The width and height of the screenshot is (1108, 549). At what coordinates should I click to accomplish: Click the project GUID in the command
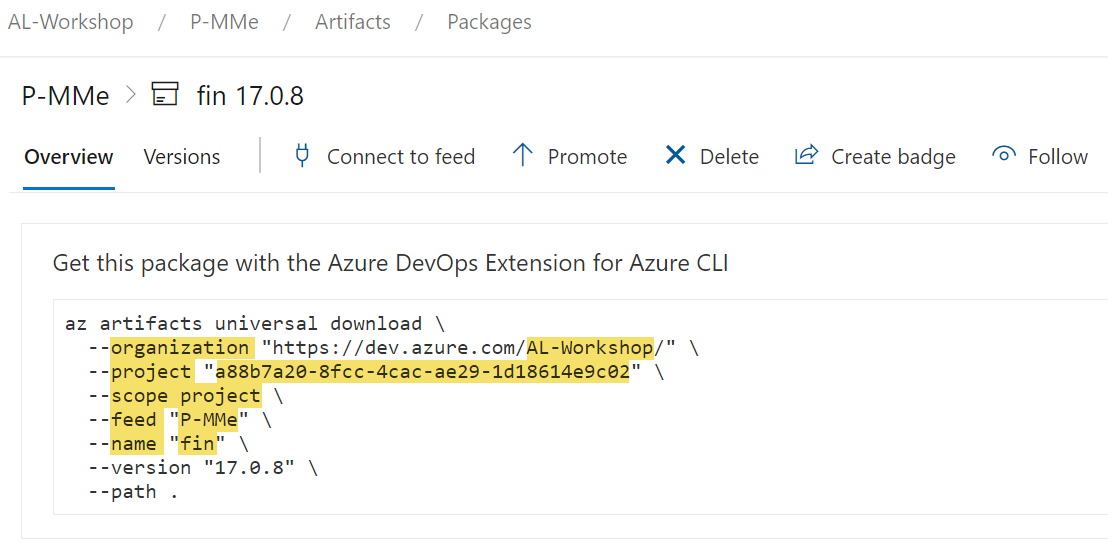[423, 372]
